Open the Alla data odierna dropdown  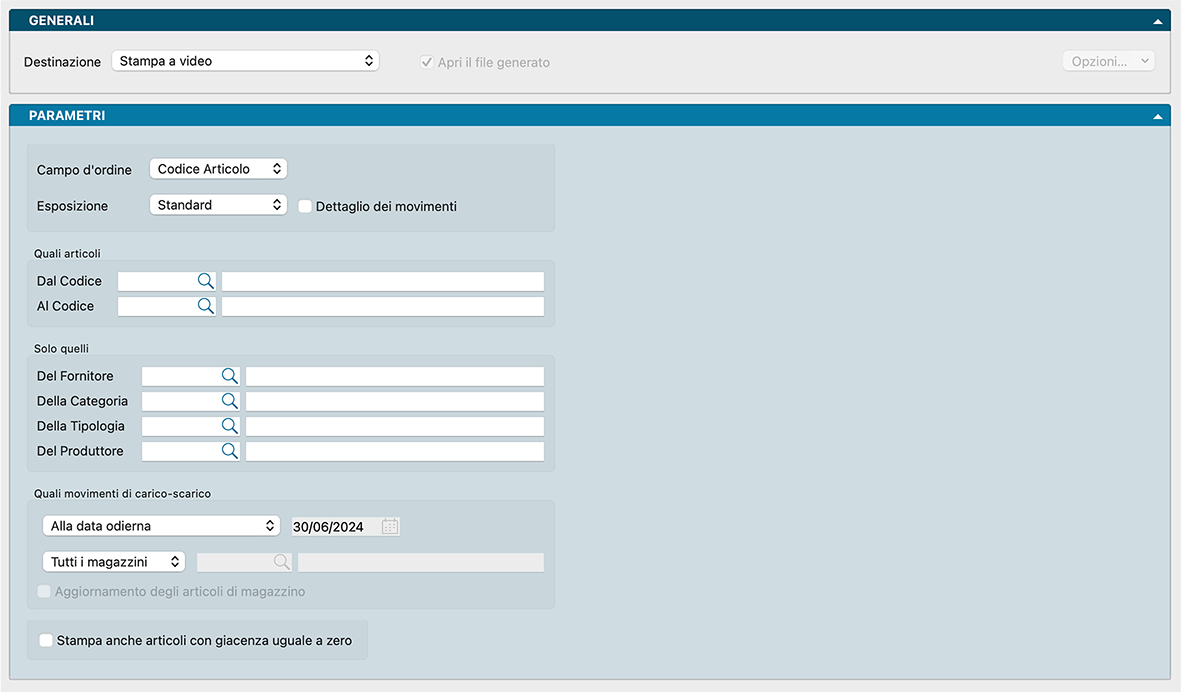162,526
